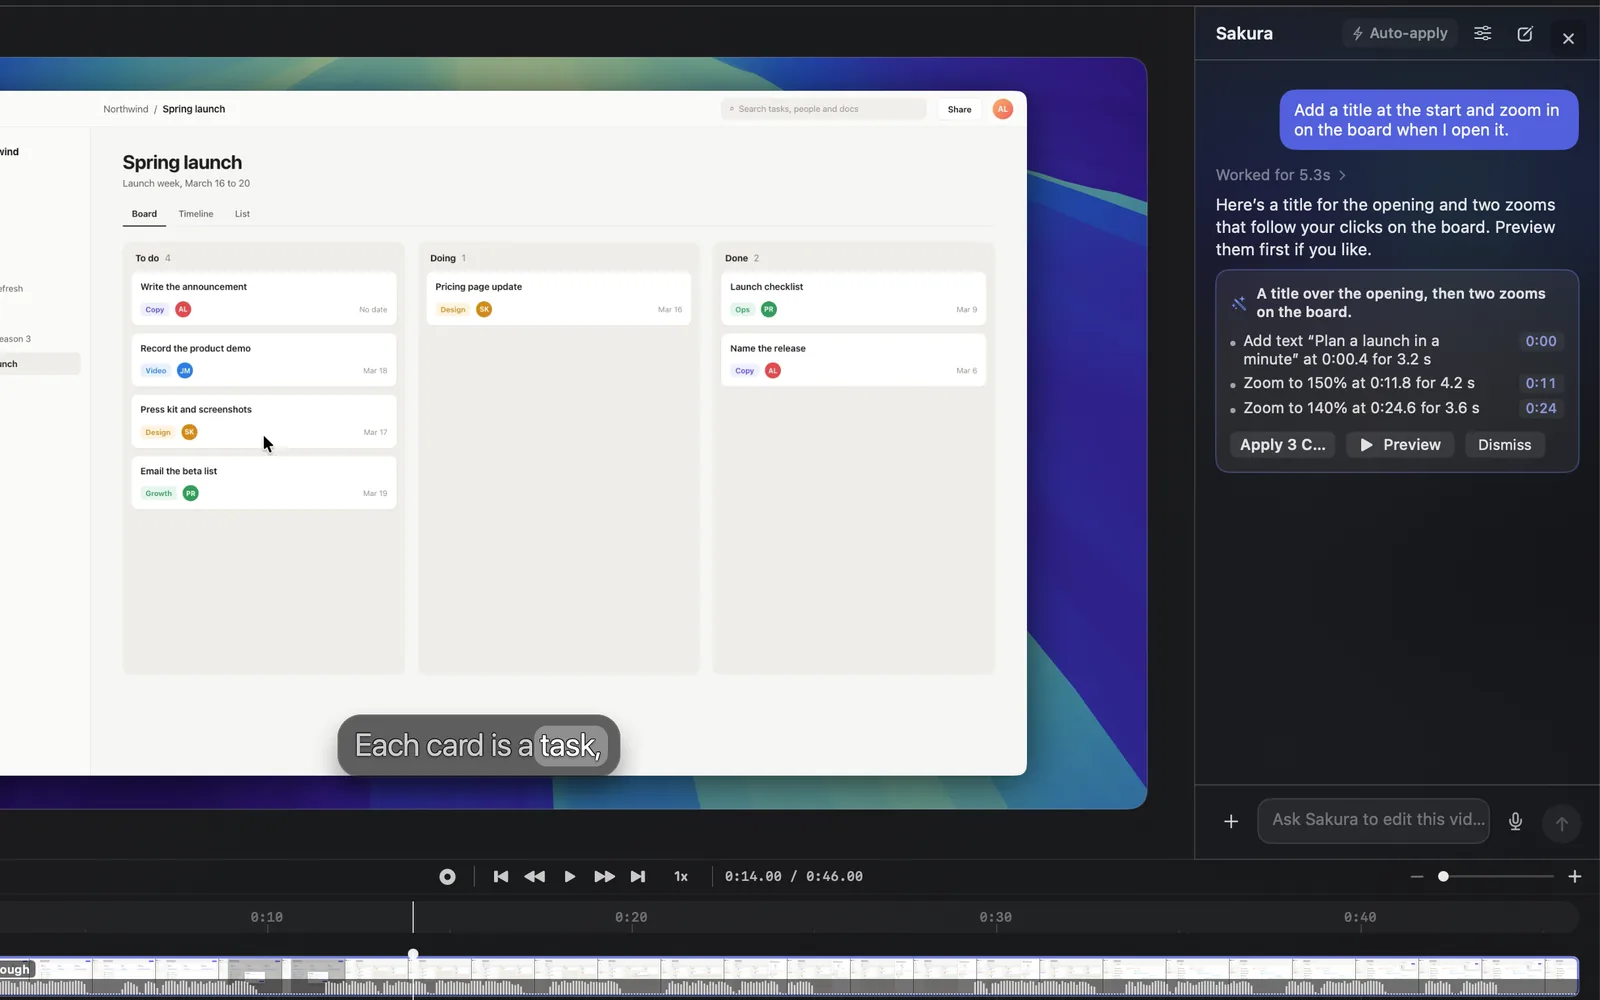The width and height of the screenshot is (1600, 1000).
Task: Skip to the start of the video
Action: [x=501, y=877]
